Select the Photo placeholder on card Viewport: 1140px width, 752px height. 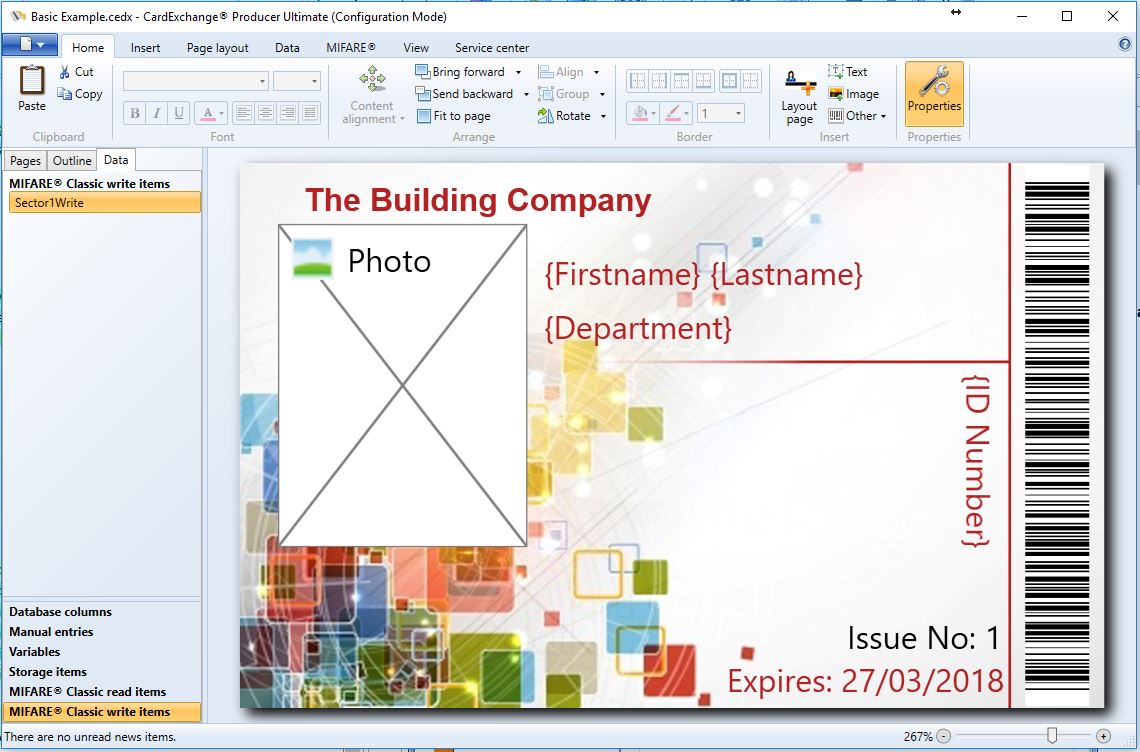coord(403,385)
